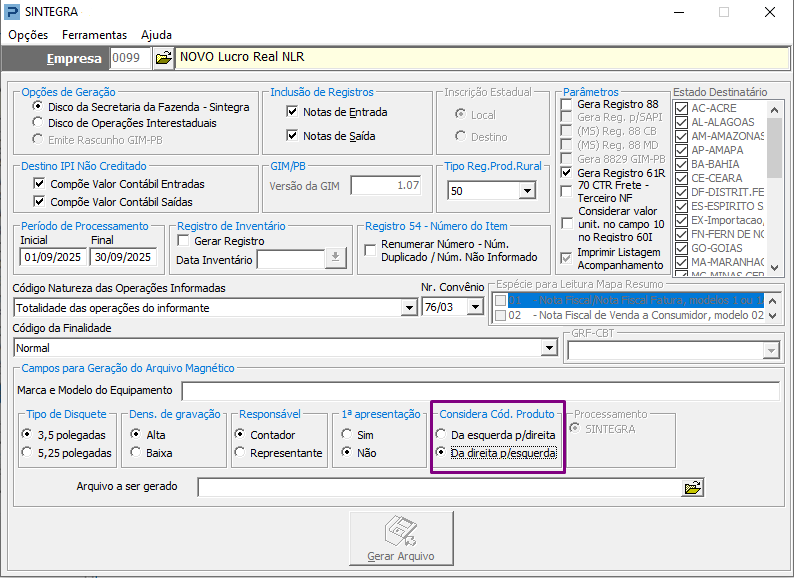The image size is (794, 578).
Task: Uncheck AC-ACRE state checkbox
Action: [682, 108]
